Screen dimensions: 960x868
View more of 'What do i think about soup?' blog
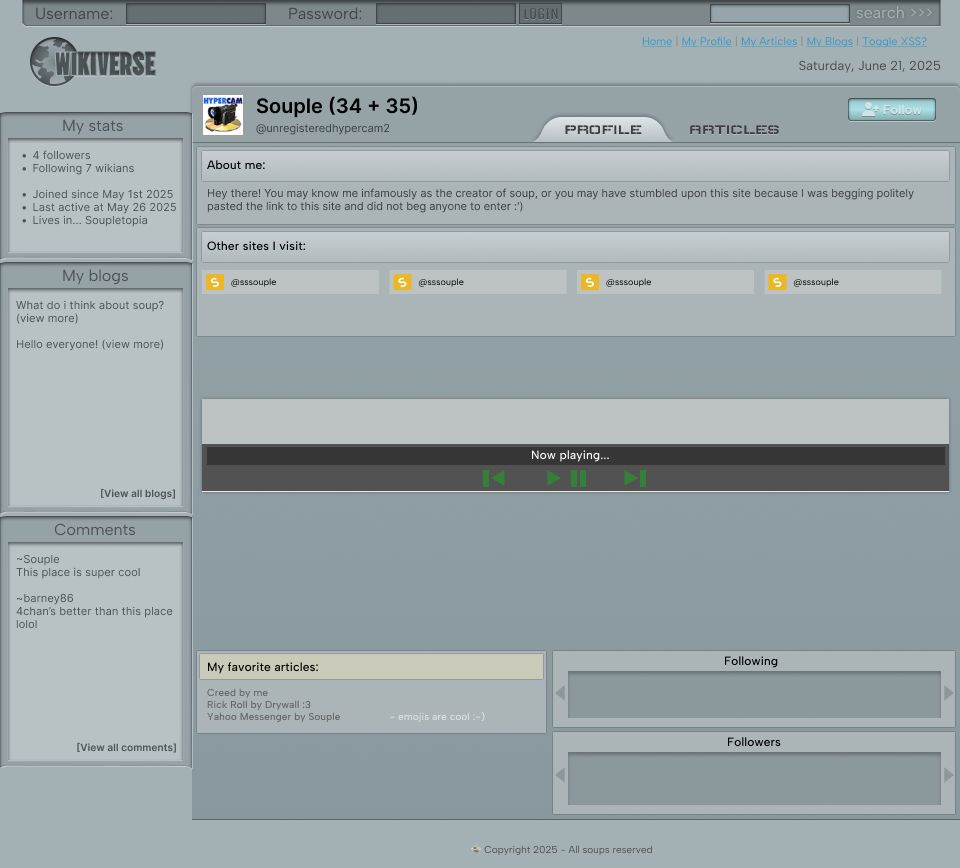(x=47, y=318)
